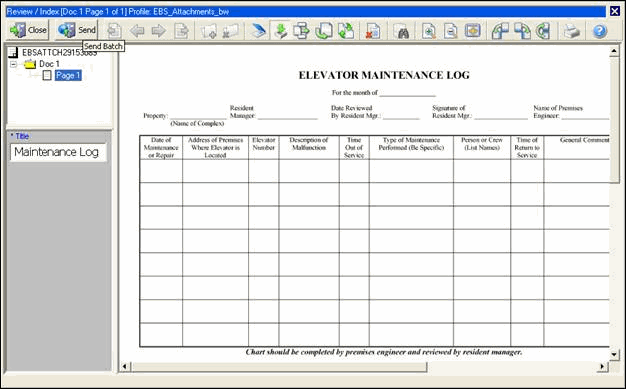
Task: Click the 'Chart should be completed' footer note
Action: tap(384, 352)
